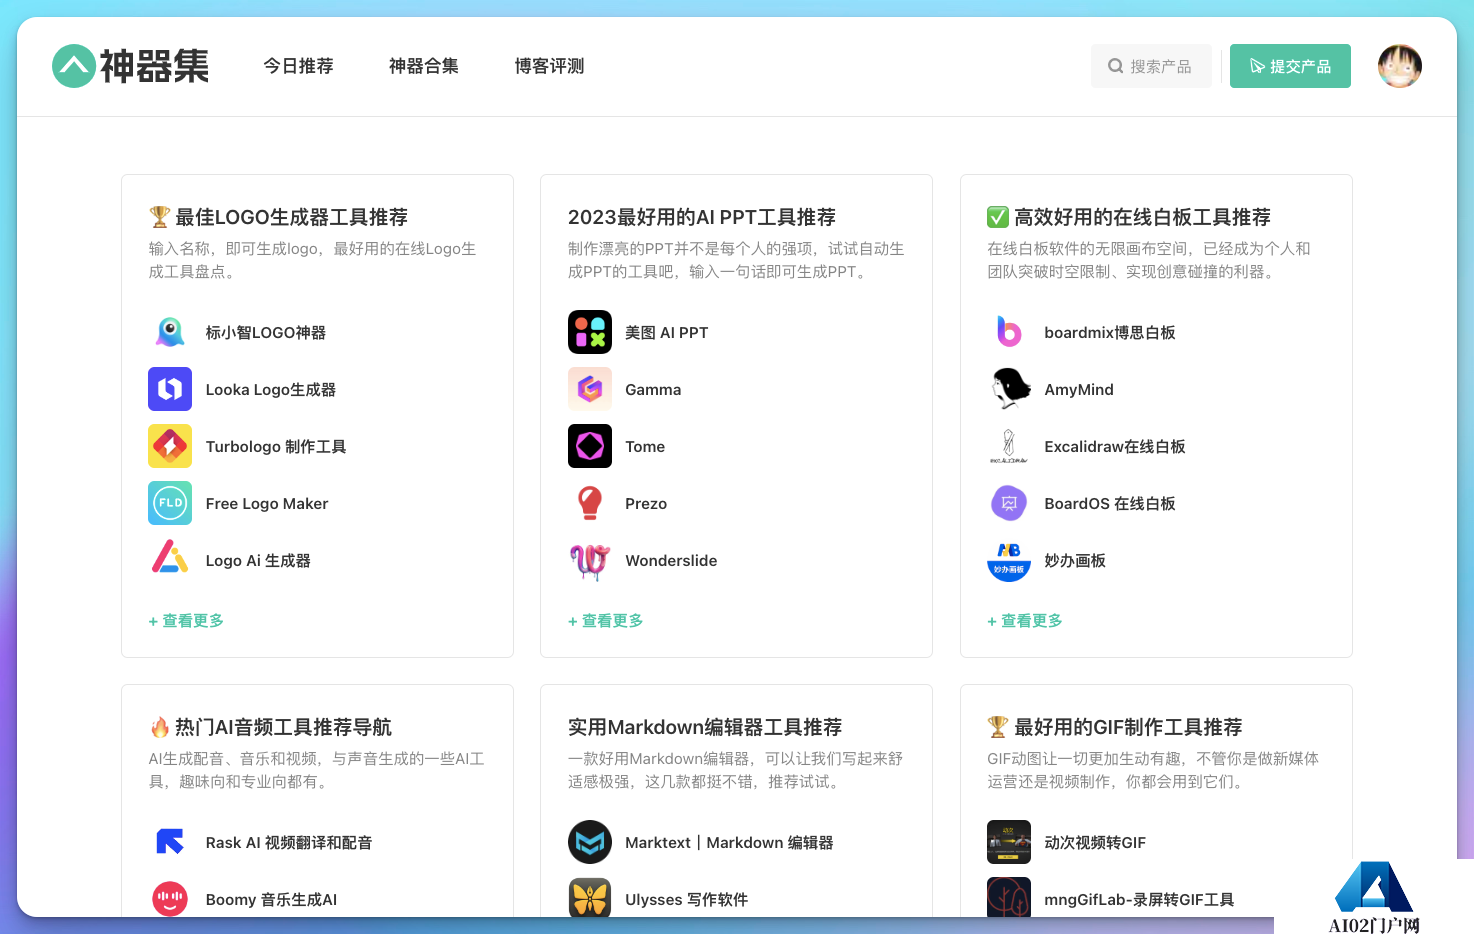
Task: Click the 搜索产品 search field
Action: point(1151,66)
